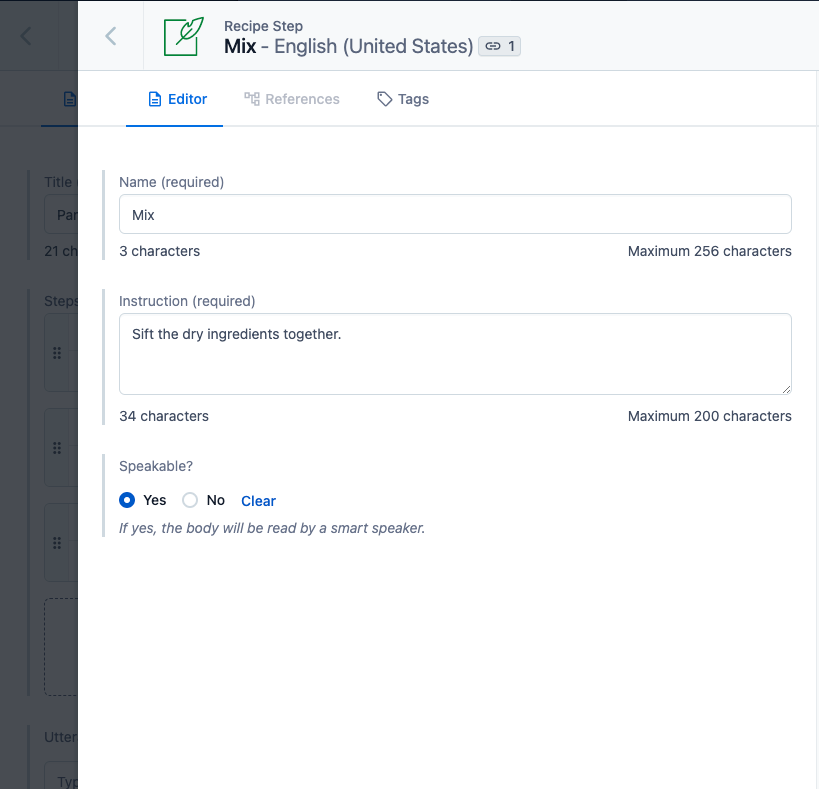819x789 pixels.
Task: Click the background Editor tab document icon
Action: (x=70, y=99)
